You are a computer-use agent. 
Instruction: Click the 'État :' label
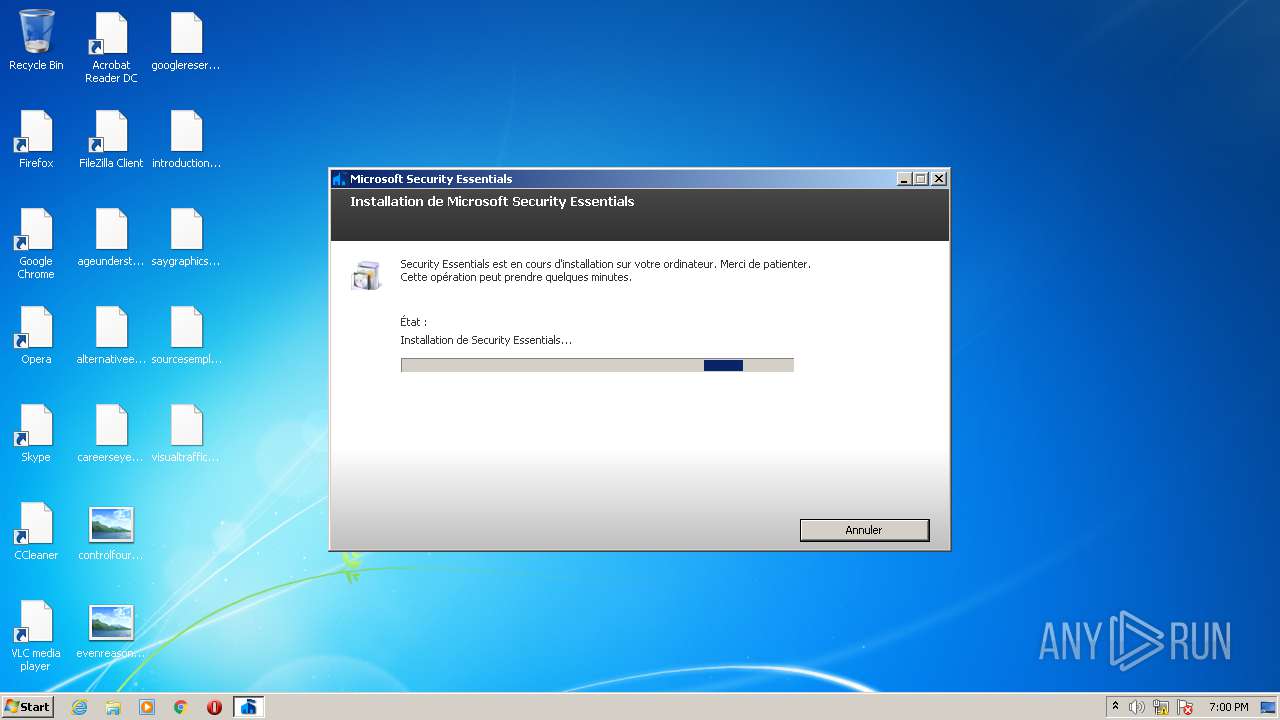413,322
